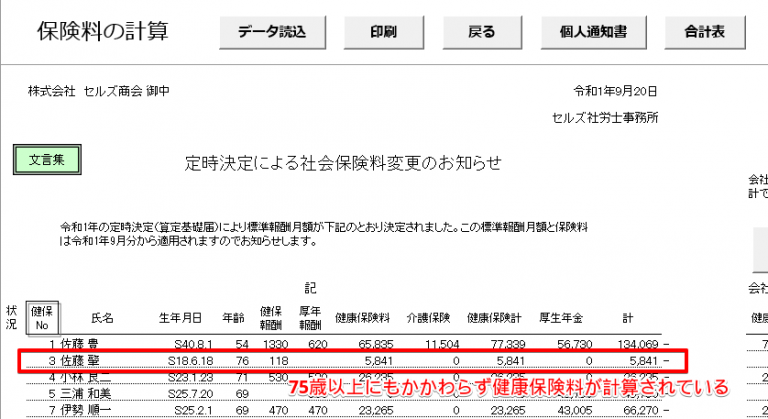Select the 健保No header cell
The width and height of the screenshot is (768, 419).
[x=42, y=318]
